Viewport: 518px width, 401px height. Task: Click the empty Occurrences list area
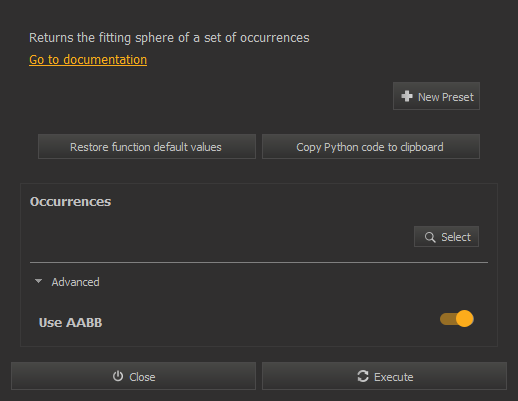[220, 237]
